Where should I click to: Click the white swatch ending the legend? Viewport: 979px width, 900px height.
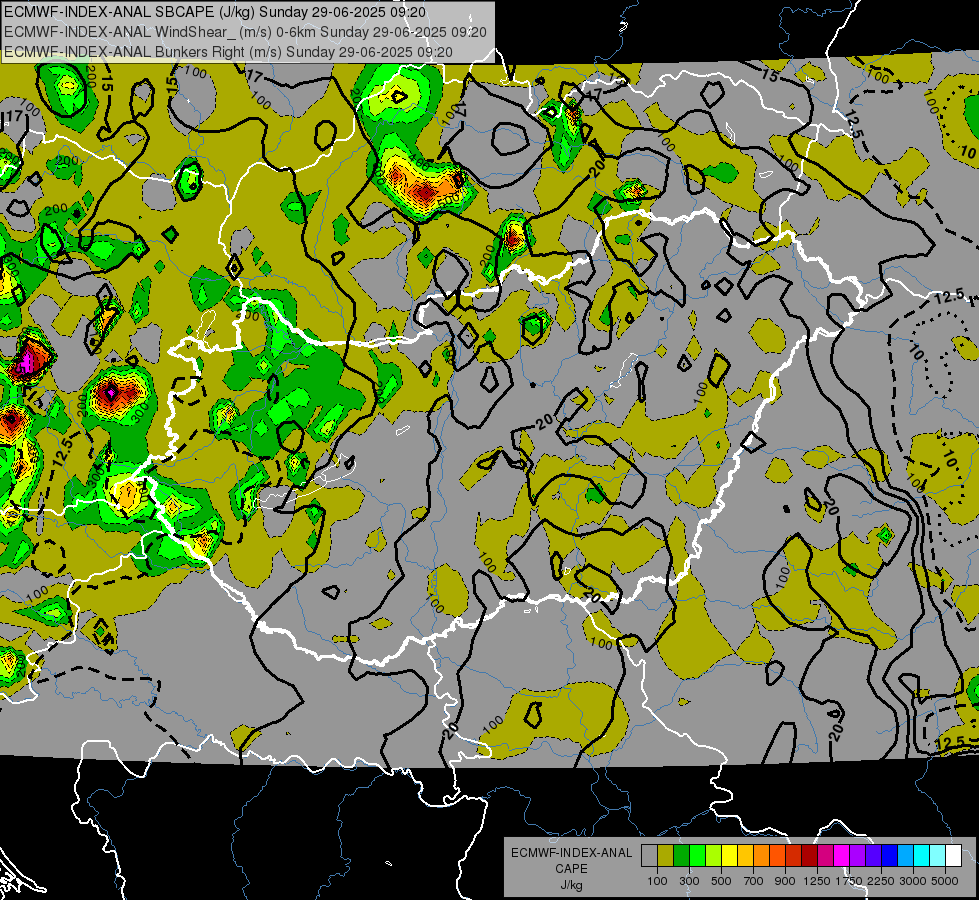[954, 855]
